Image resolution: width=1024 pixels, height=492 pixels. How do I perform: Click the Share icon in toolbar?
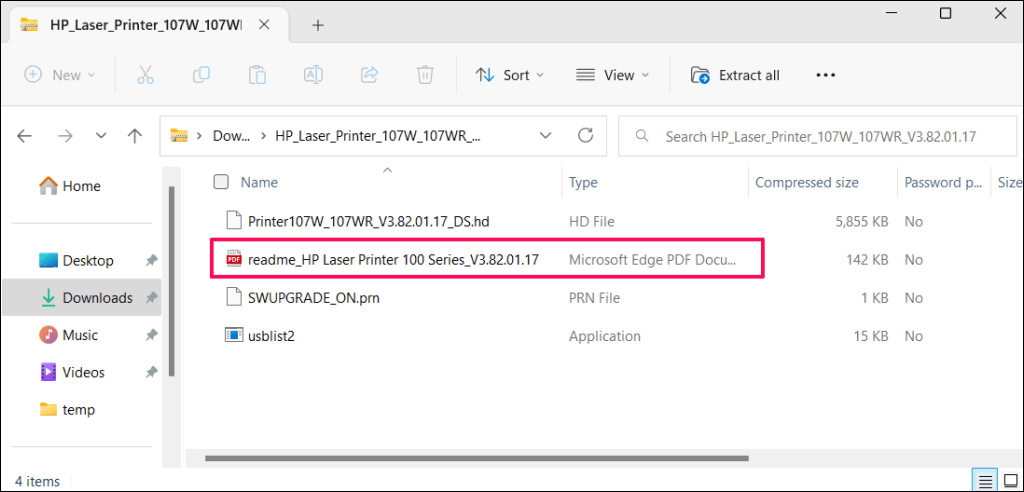tap(370, 75)
